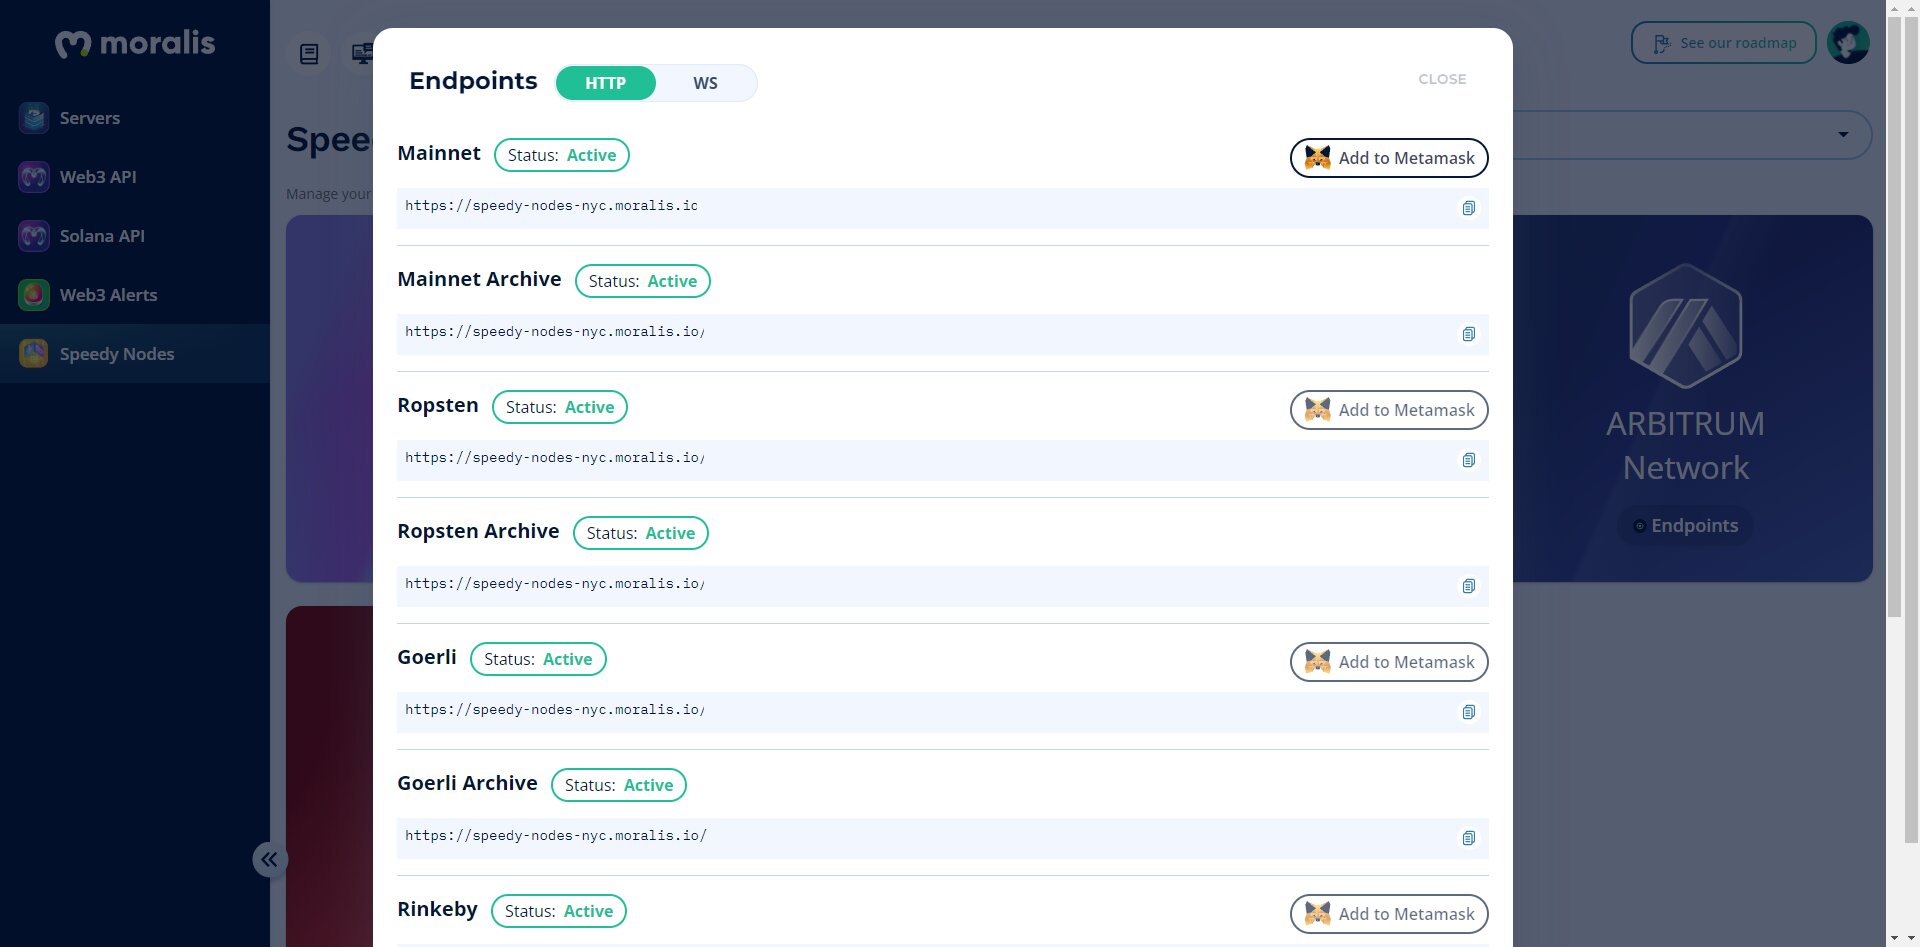Click the Mainnet Archive Status Active badge
This screenshot has width=1920, height=947.
(x=643, y=281)
